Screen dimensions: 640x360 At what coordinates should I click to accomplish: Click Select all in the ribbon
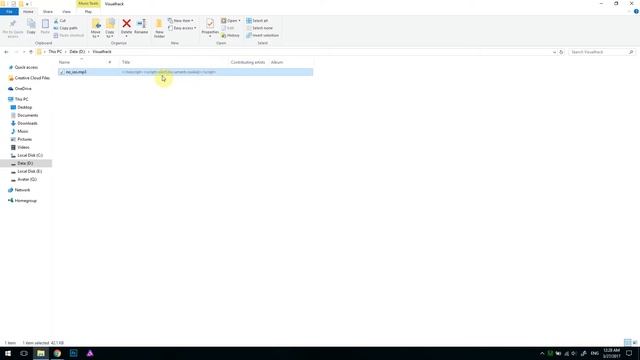[257, 20]
